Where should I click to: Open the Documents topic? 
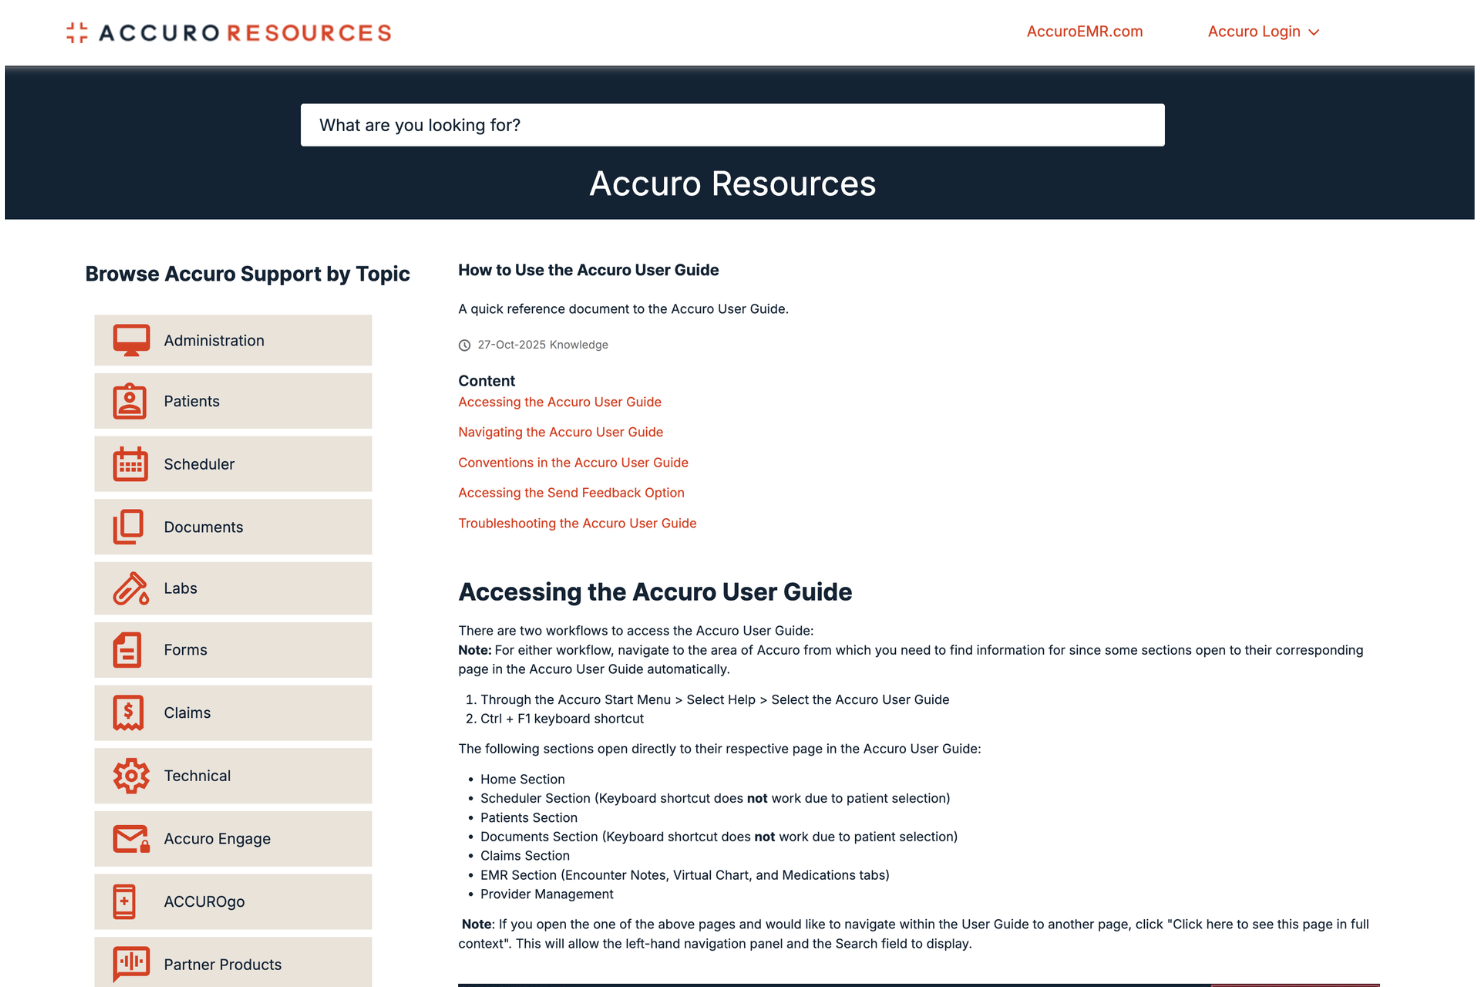coord(233,527)
